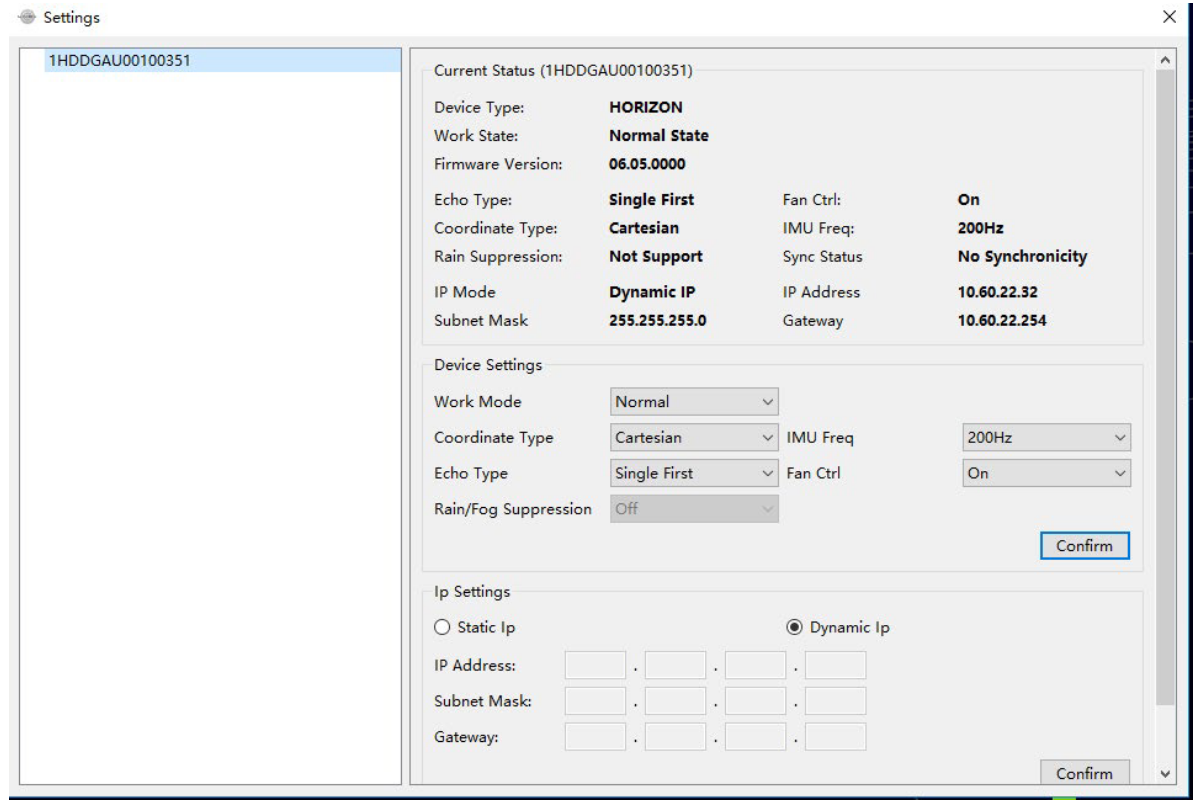1197x801 pixels.
Task: Confirm the Ip Settings
Action: [x=1084, y=772]
